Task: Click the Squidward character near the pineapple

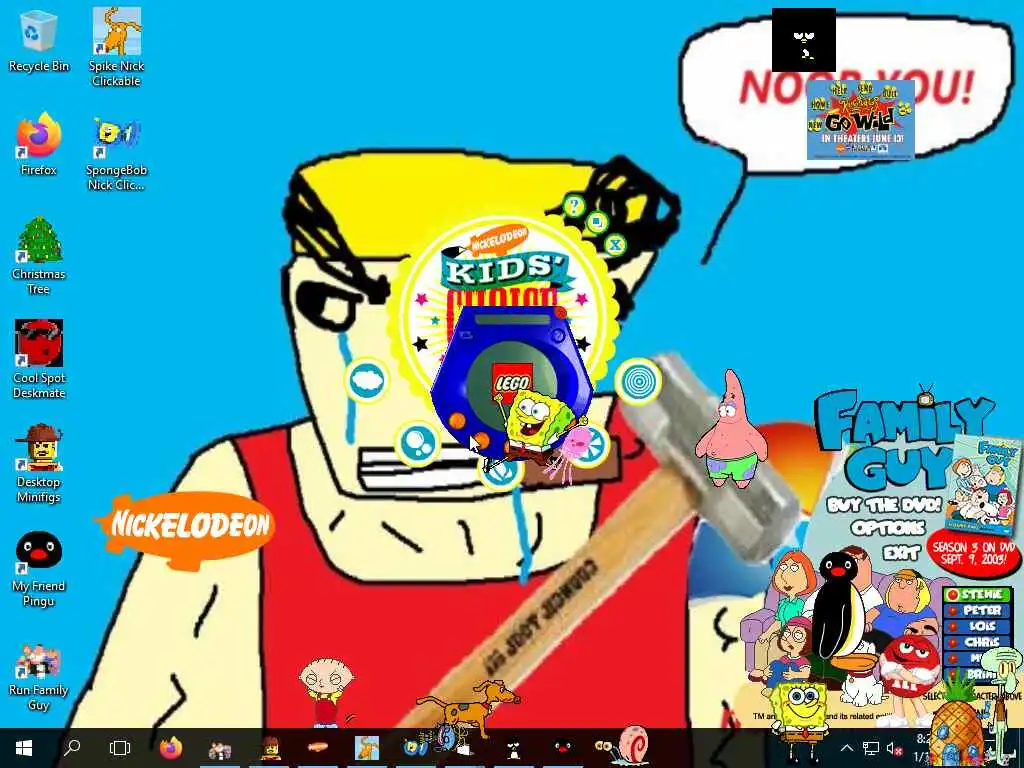Action: [x=1000, y=686]
